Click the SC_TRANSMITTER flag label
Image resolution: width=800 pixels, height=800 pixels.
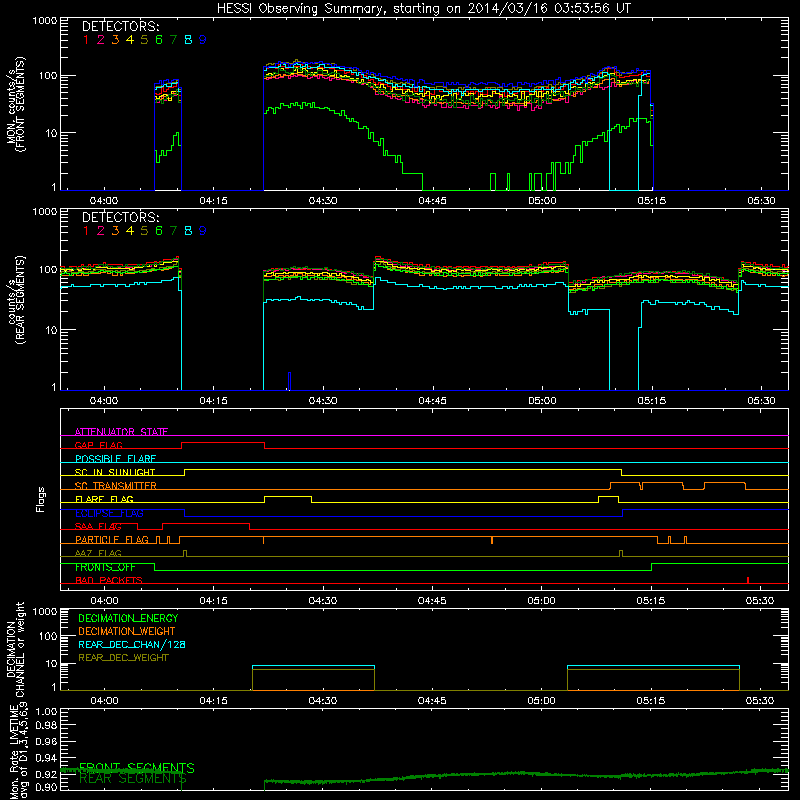click(116, 486)
